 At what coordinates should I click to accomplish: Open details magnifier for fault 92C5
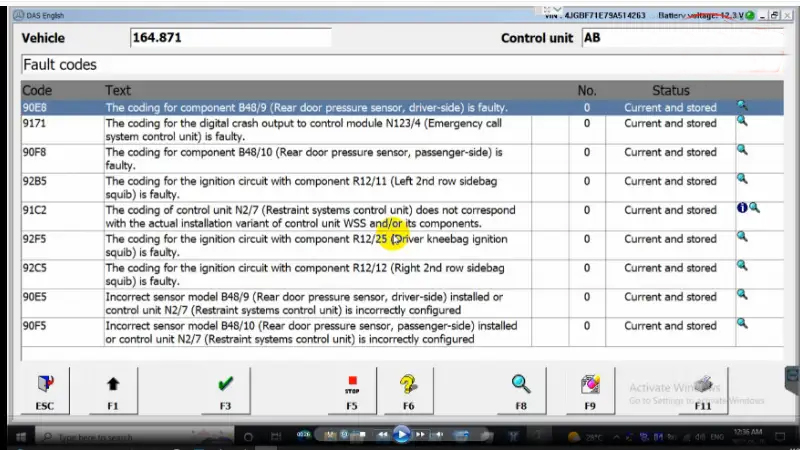tap(742, 266)
